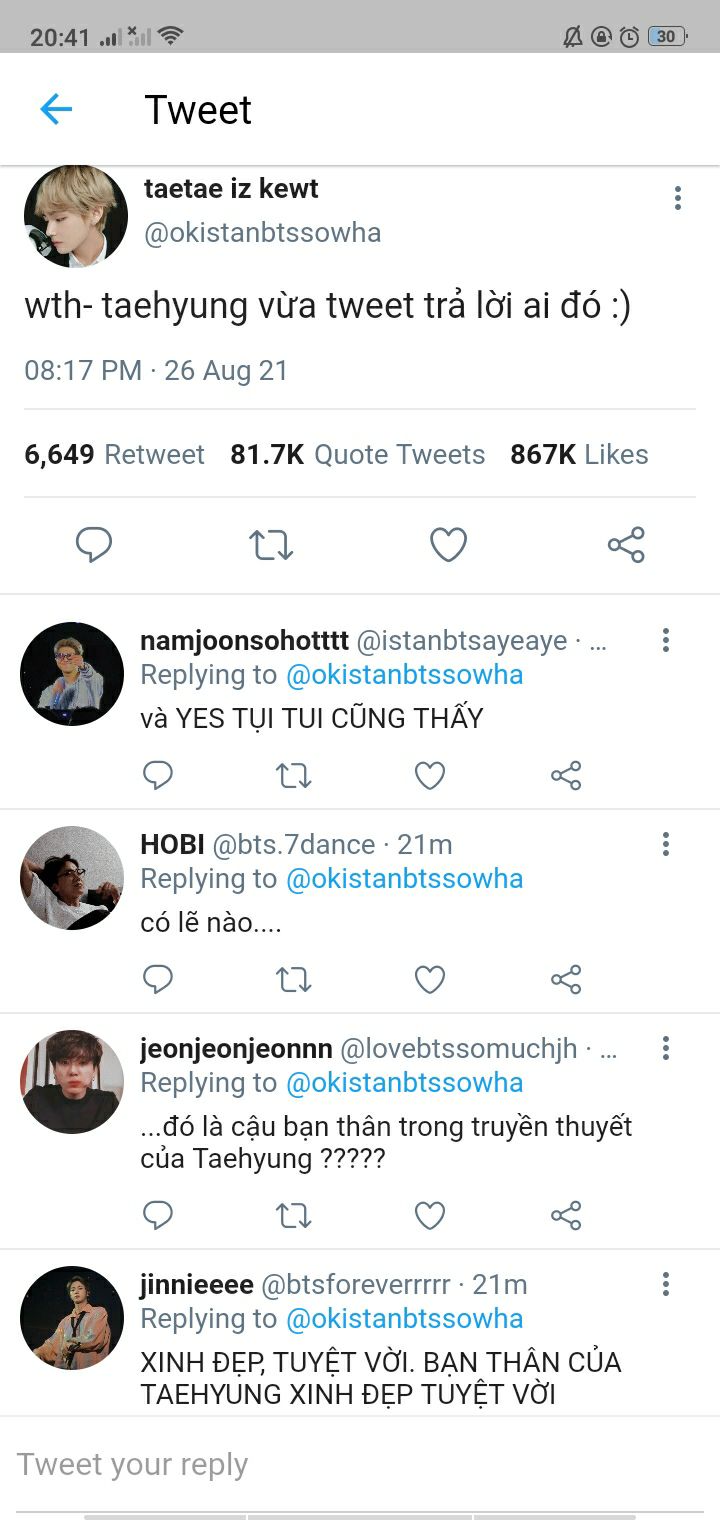Retweet HOBI's reply

point(294,979)
